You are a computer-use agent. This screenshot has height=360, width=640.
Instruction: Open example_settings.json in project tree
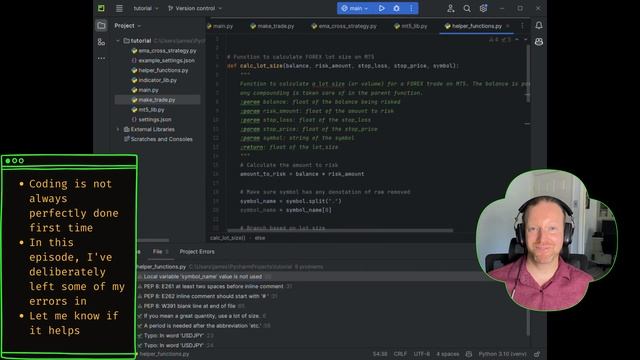(x=163, y=60)
